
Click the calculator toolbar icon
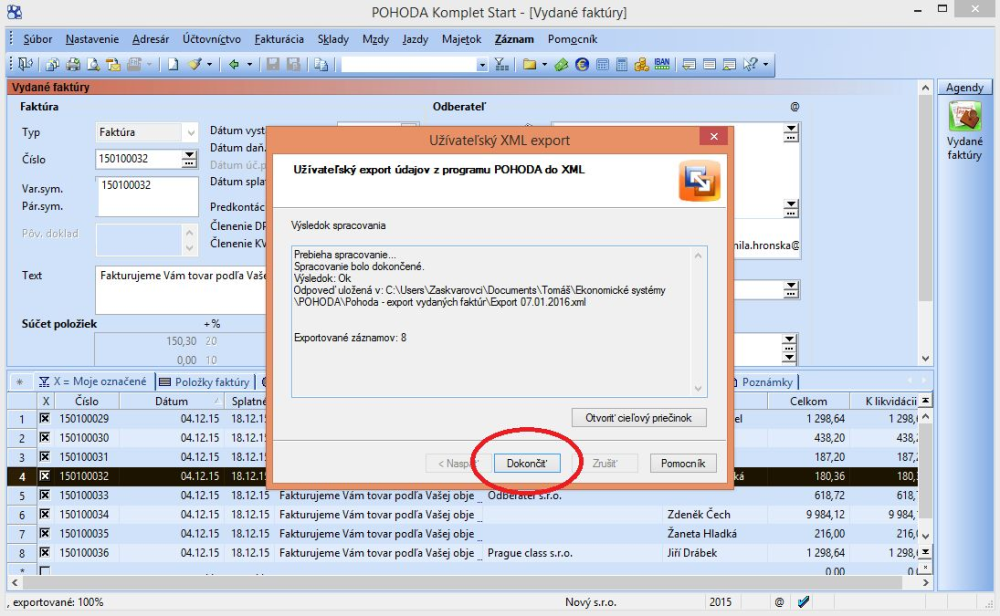[622, 64]
